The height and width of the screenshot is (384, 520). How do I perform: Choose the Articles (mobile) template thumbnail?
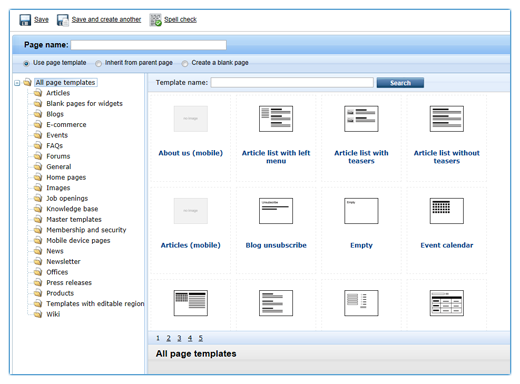click(x=191, y=211)
